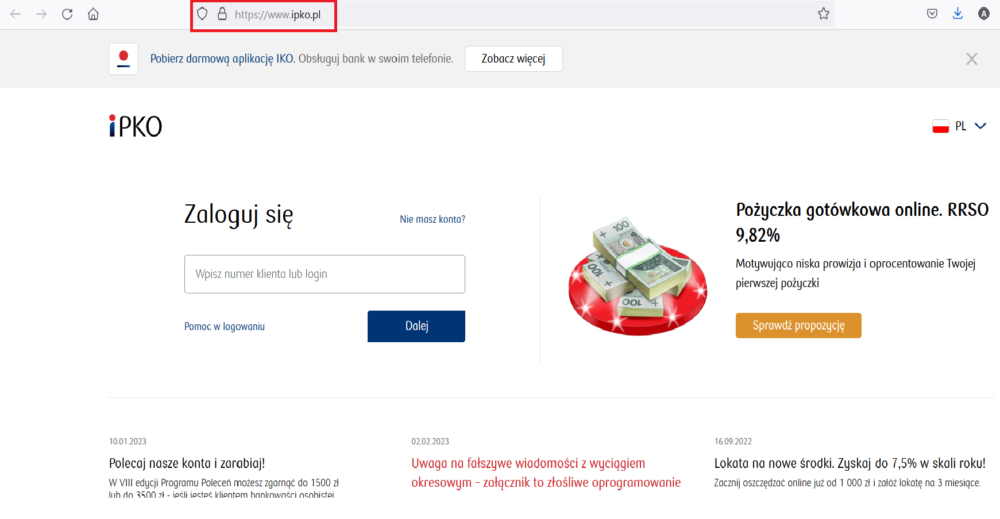Open 'Polecaj nasze konta i zarabiaj!' news

[187, 463]
